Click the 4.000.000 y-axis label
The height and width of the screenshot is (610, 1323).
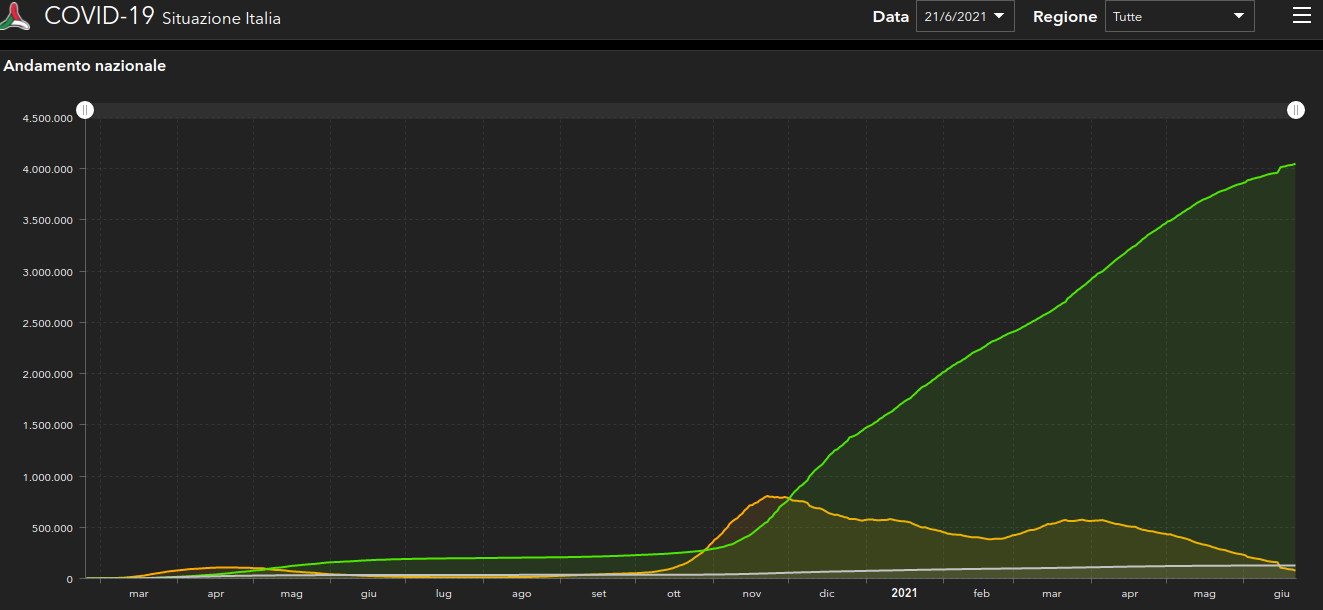[49, 169]
